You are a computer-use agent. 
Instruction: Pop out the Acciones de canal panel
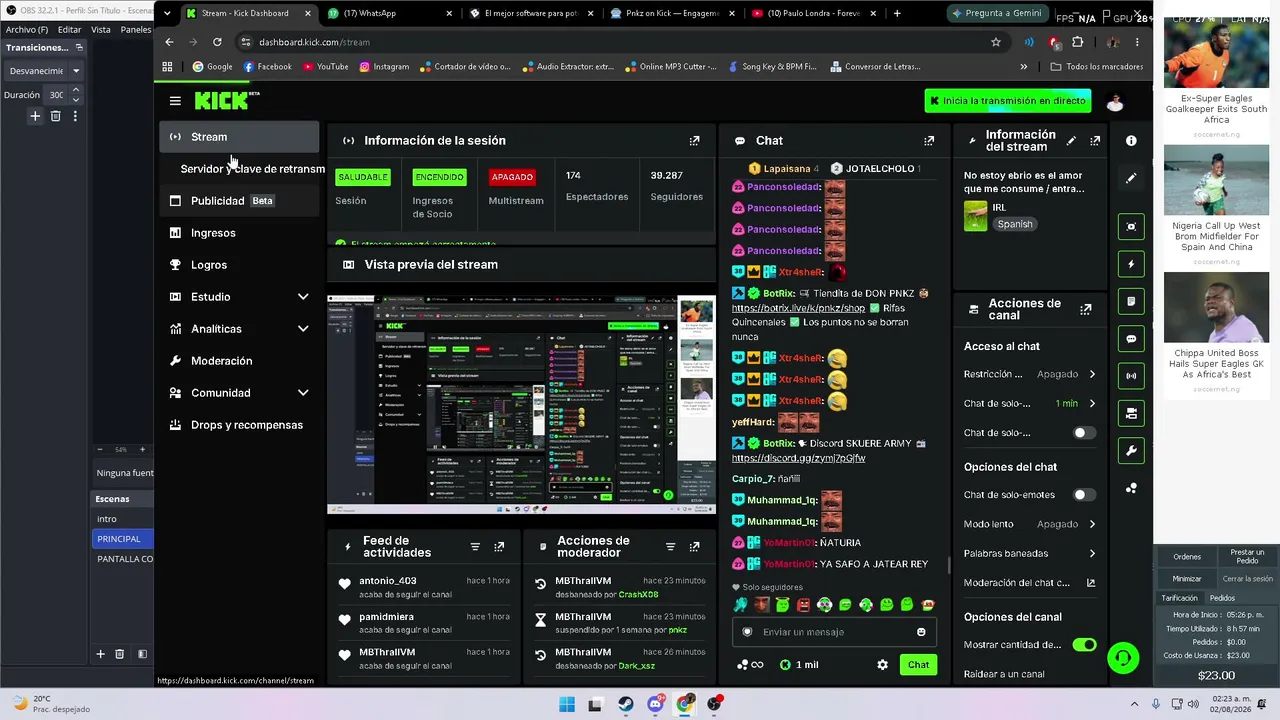click(1086, 310)
